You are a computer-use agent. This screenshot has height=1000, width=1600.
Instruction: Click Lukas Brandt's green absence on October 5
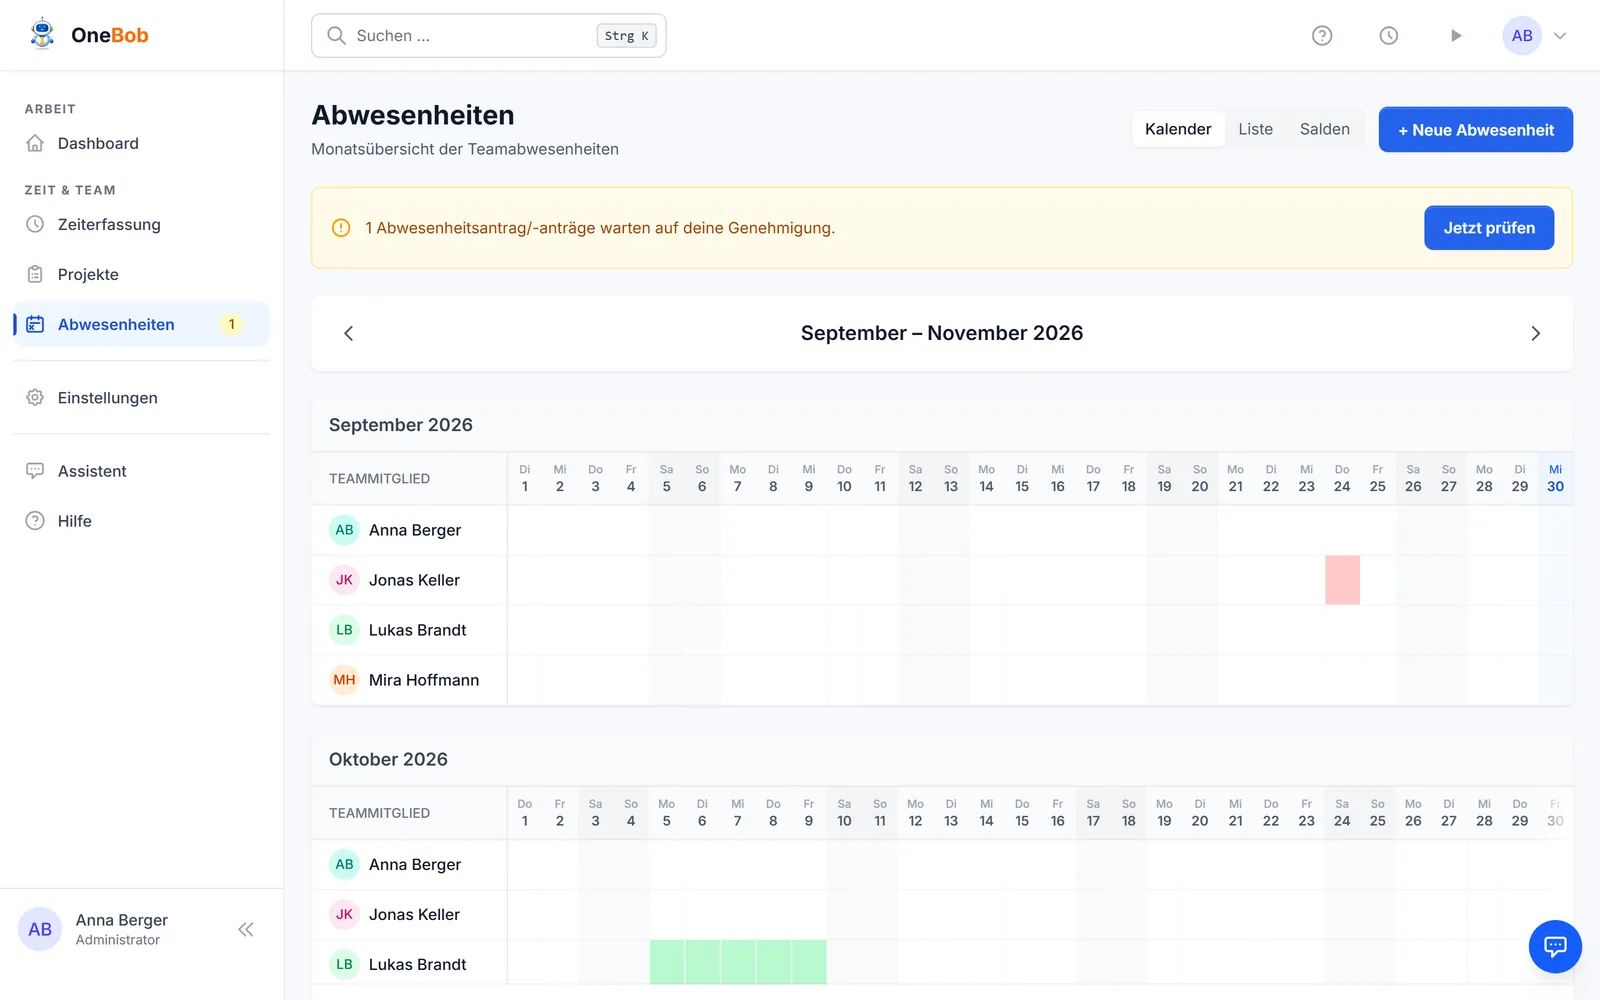667,962
